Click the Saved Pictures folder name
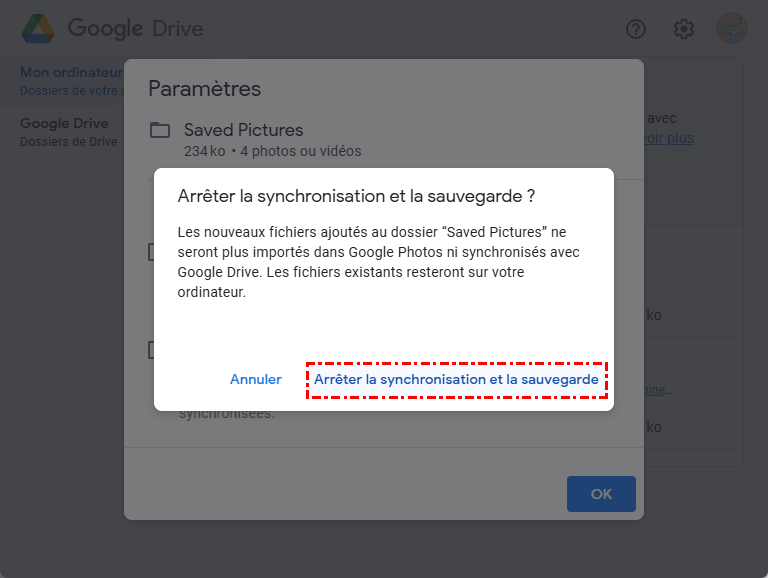The width and height of the screenshot is (768, 578). 243,130
